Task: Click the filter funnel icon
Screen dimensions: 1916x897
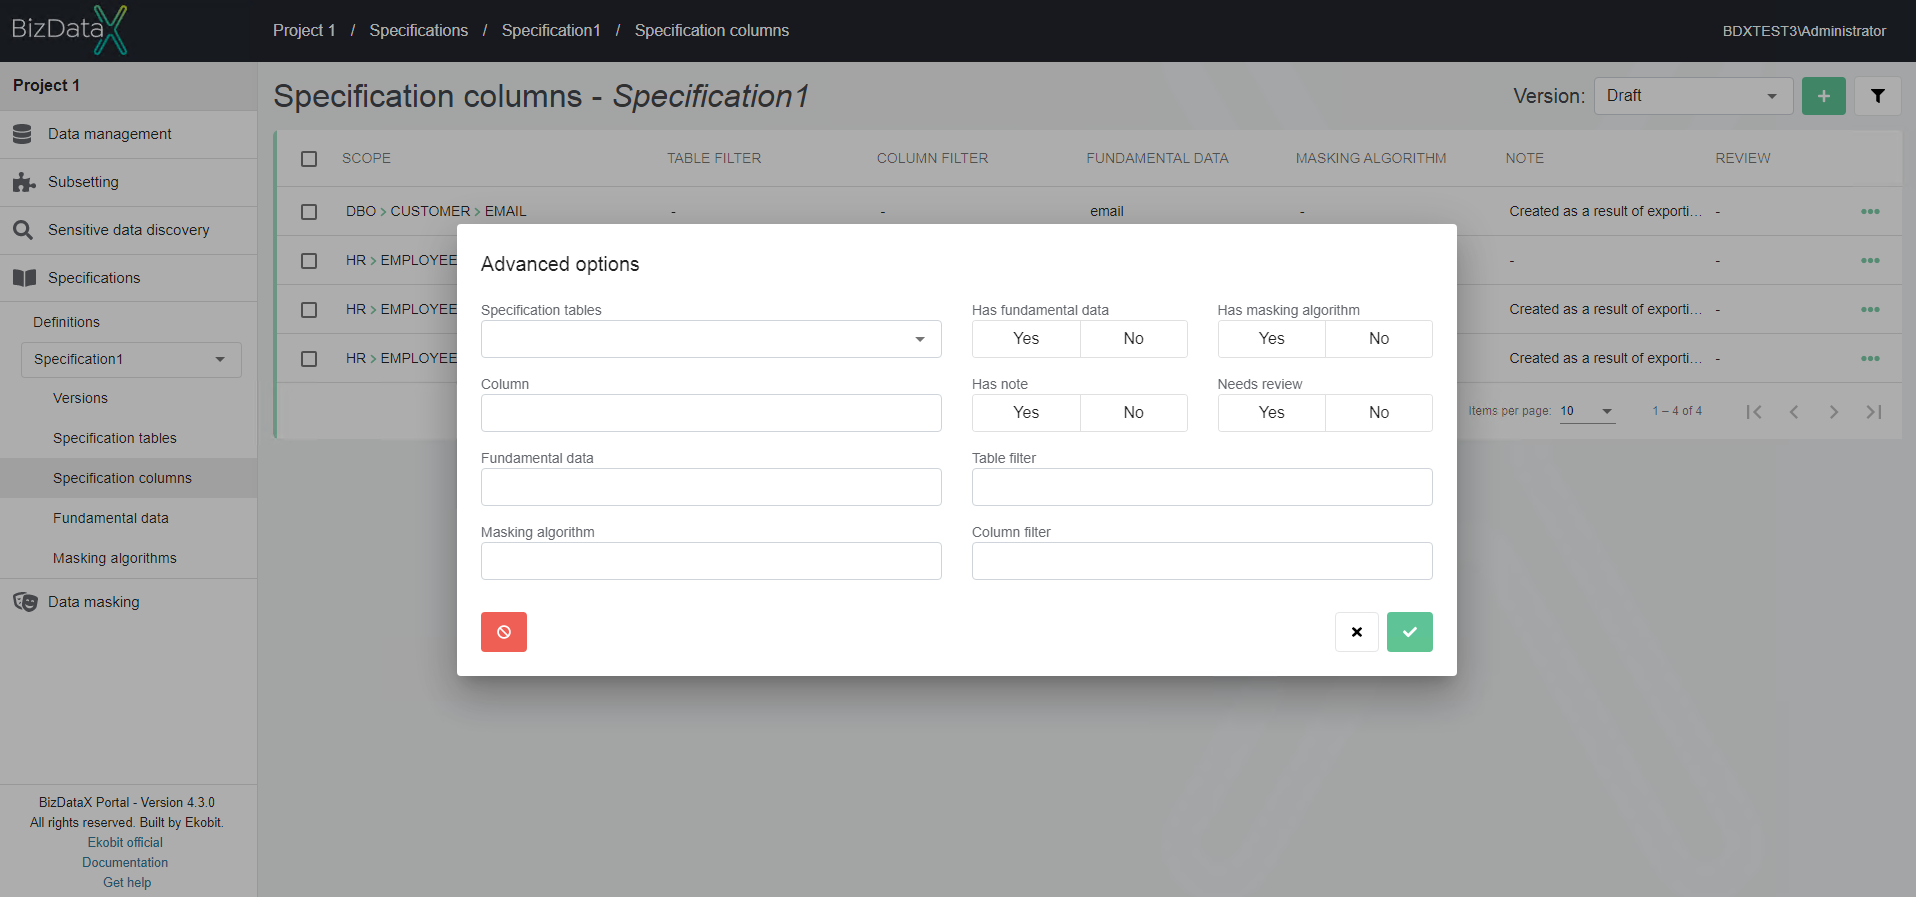Action: (x=1878, y=96)
